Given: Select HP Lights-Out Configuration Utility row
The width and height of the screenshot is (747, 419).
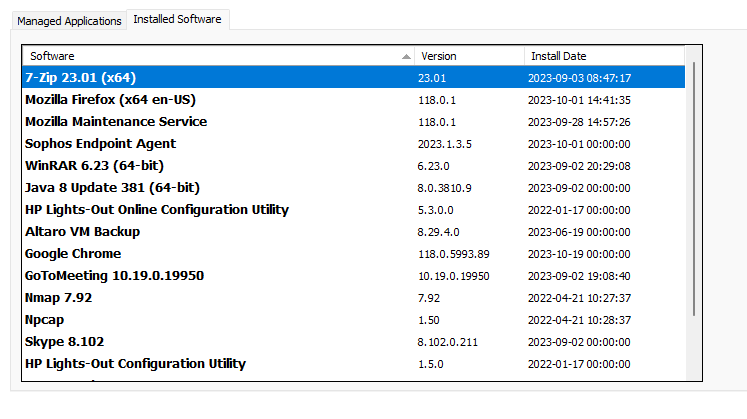Looking at the screenshot, I should tap(353, 364).
